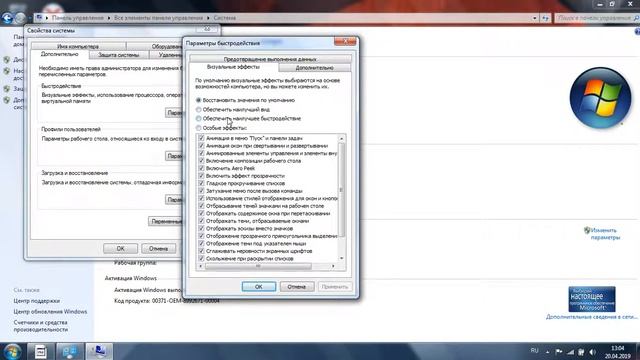Image resolution: width=640 pixels, height=360 pixels.
Task: Click the RU language indicator
Action: (534, 351)
